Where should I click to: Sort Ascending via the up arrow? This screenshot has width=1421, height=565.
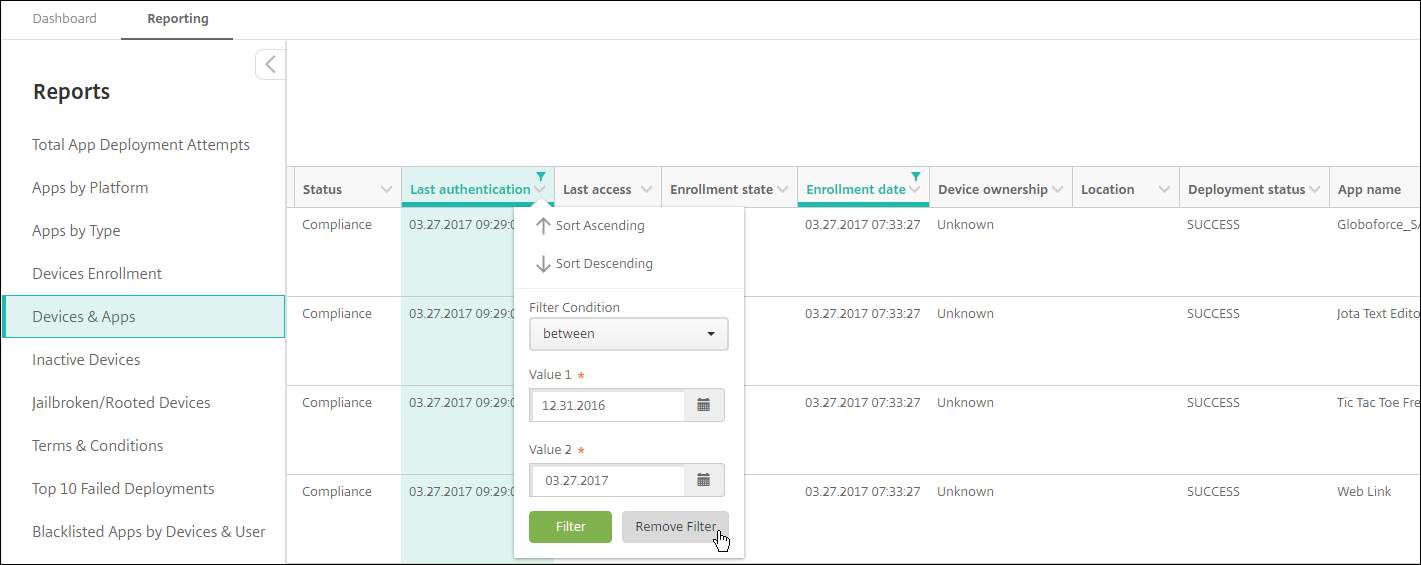pyautogui.click(x=543, y=226)
